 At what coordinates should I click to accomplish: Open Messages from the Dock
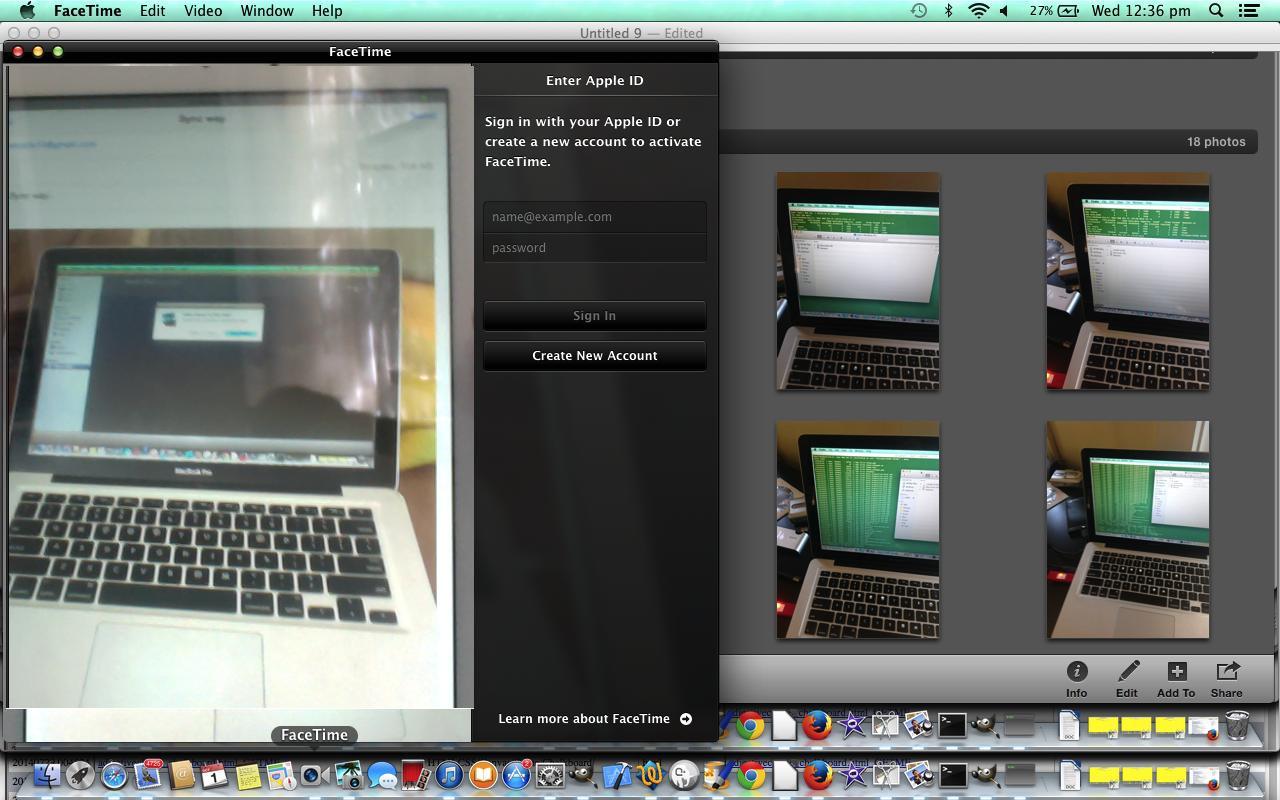(383, 776)
